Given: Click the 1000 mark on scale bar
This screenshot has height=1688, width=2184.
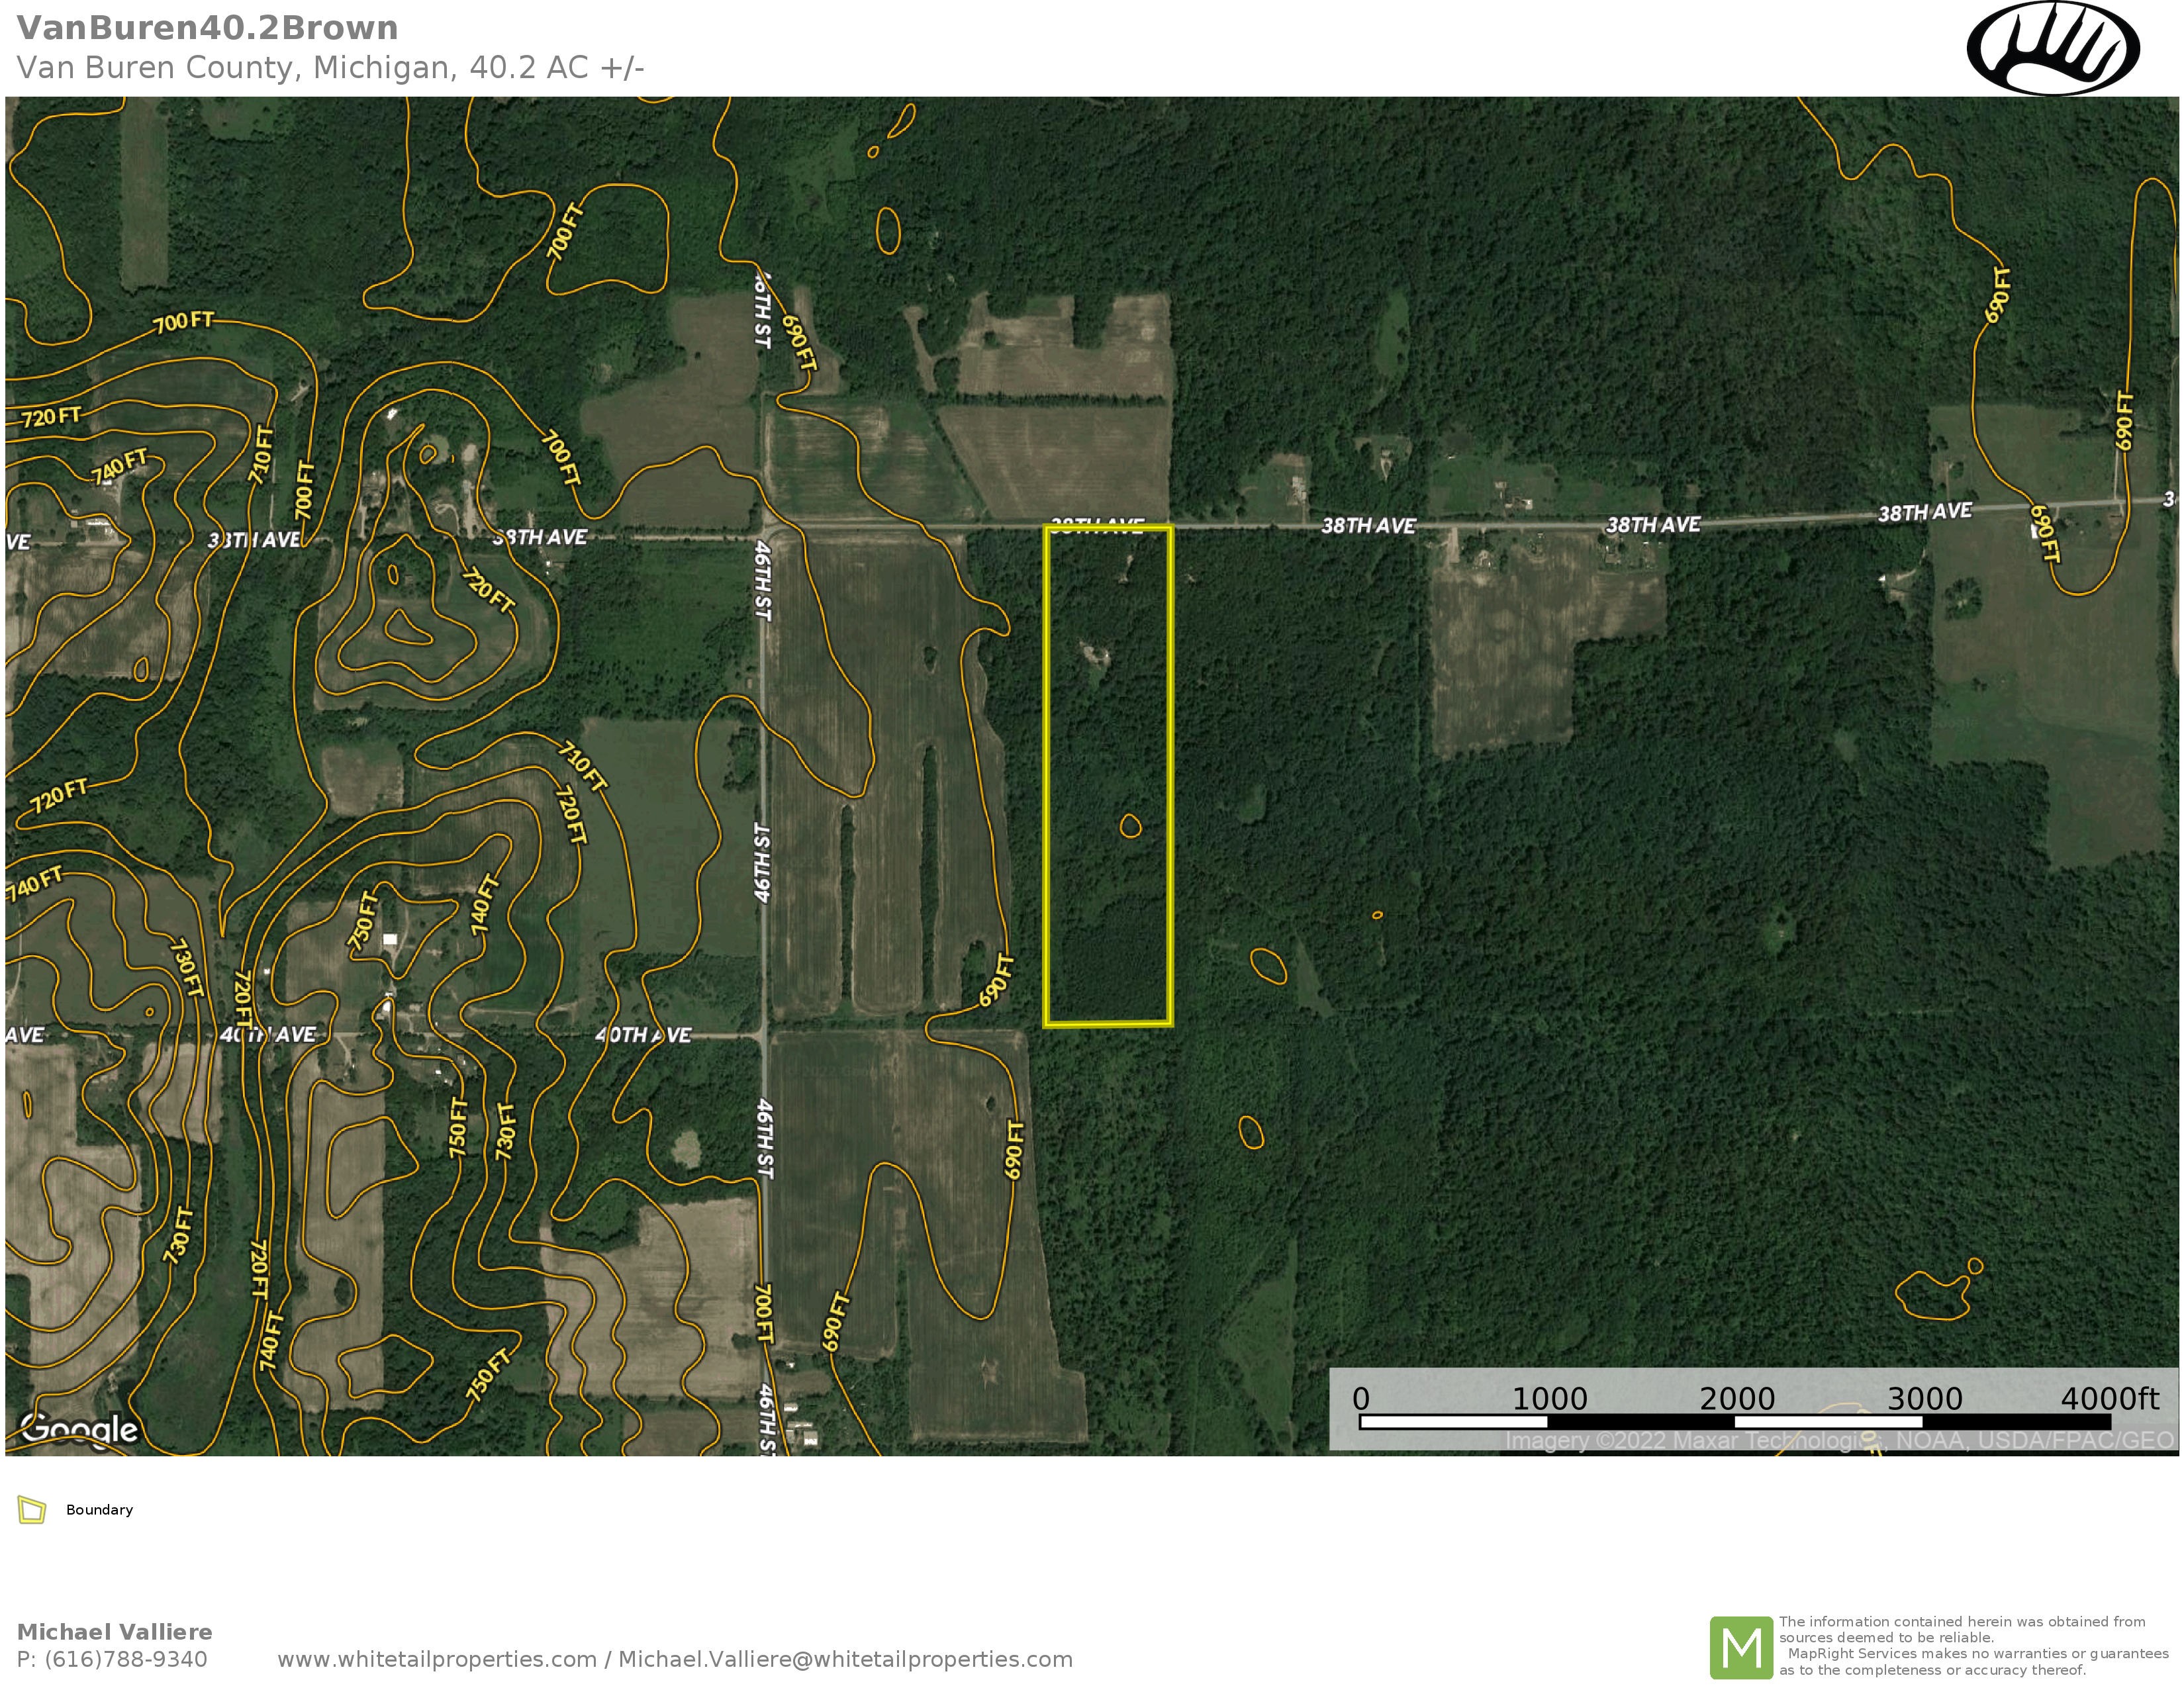Looking at the screenshot, I should click(x=1549, y=1398).
